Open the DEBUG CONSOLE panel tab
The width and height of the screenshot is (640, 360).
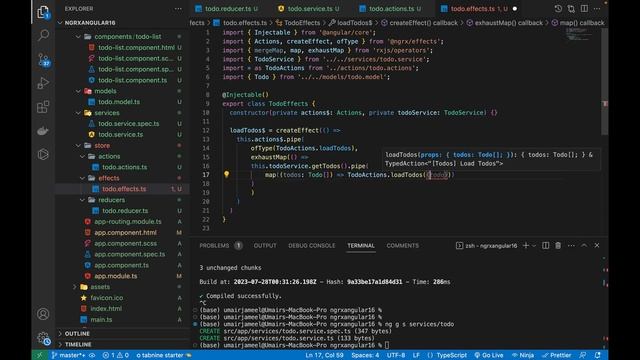coord(311,245)
